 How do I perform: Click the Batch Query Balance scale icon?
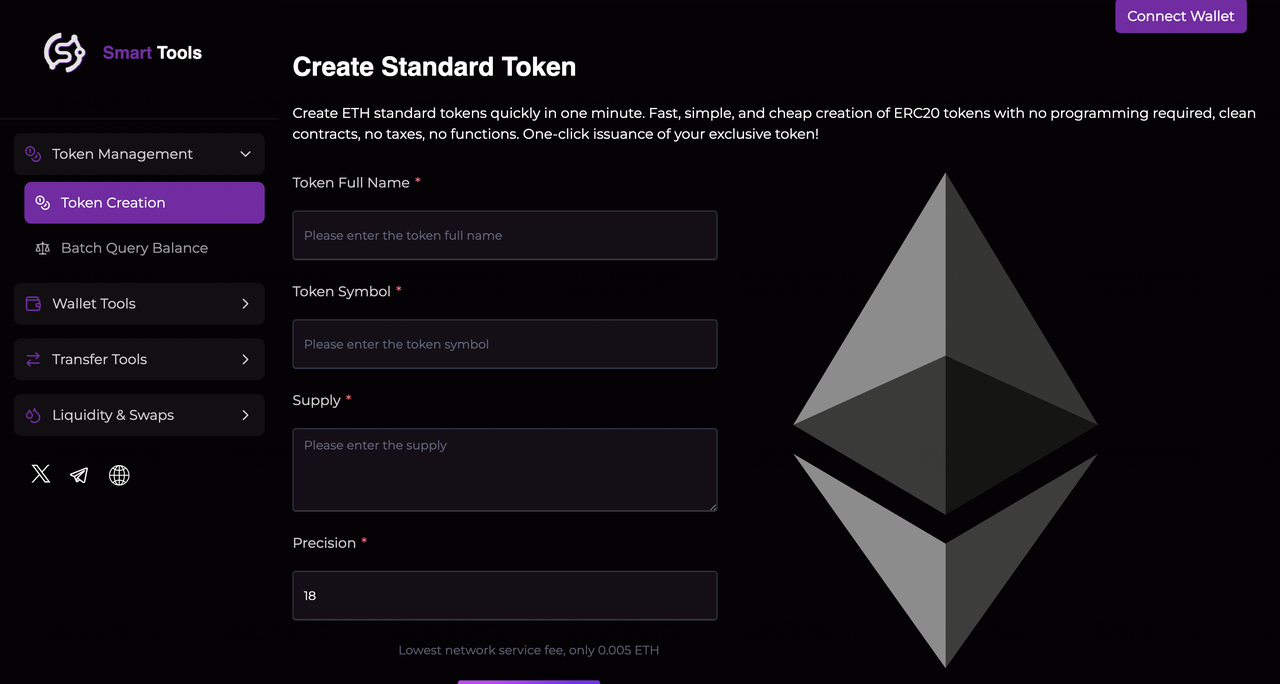tap(42, 248)
